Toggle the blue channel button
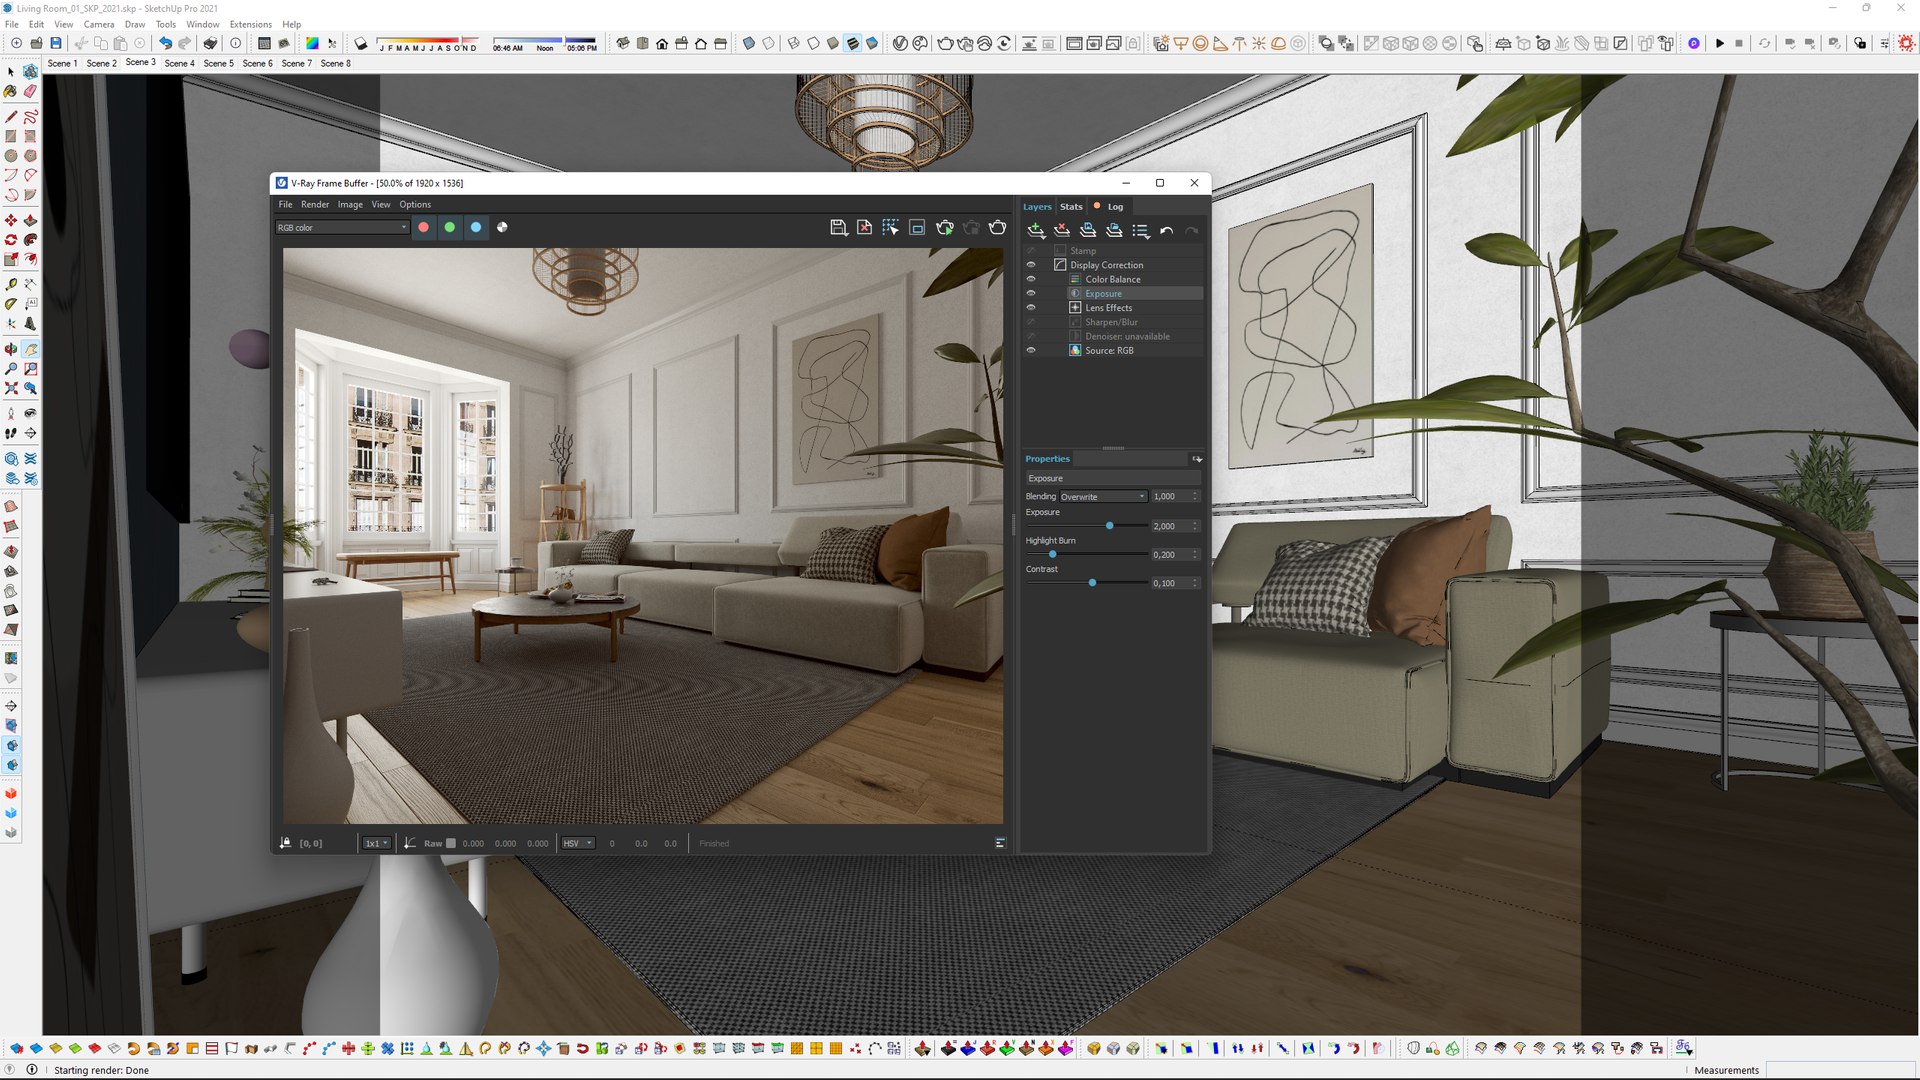 coord(475,228)
